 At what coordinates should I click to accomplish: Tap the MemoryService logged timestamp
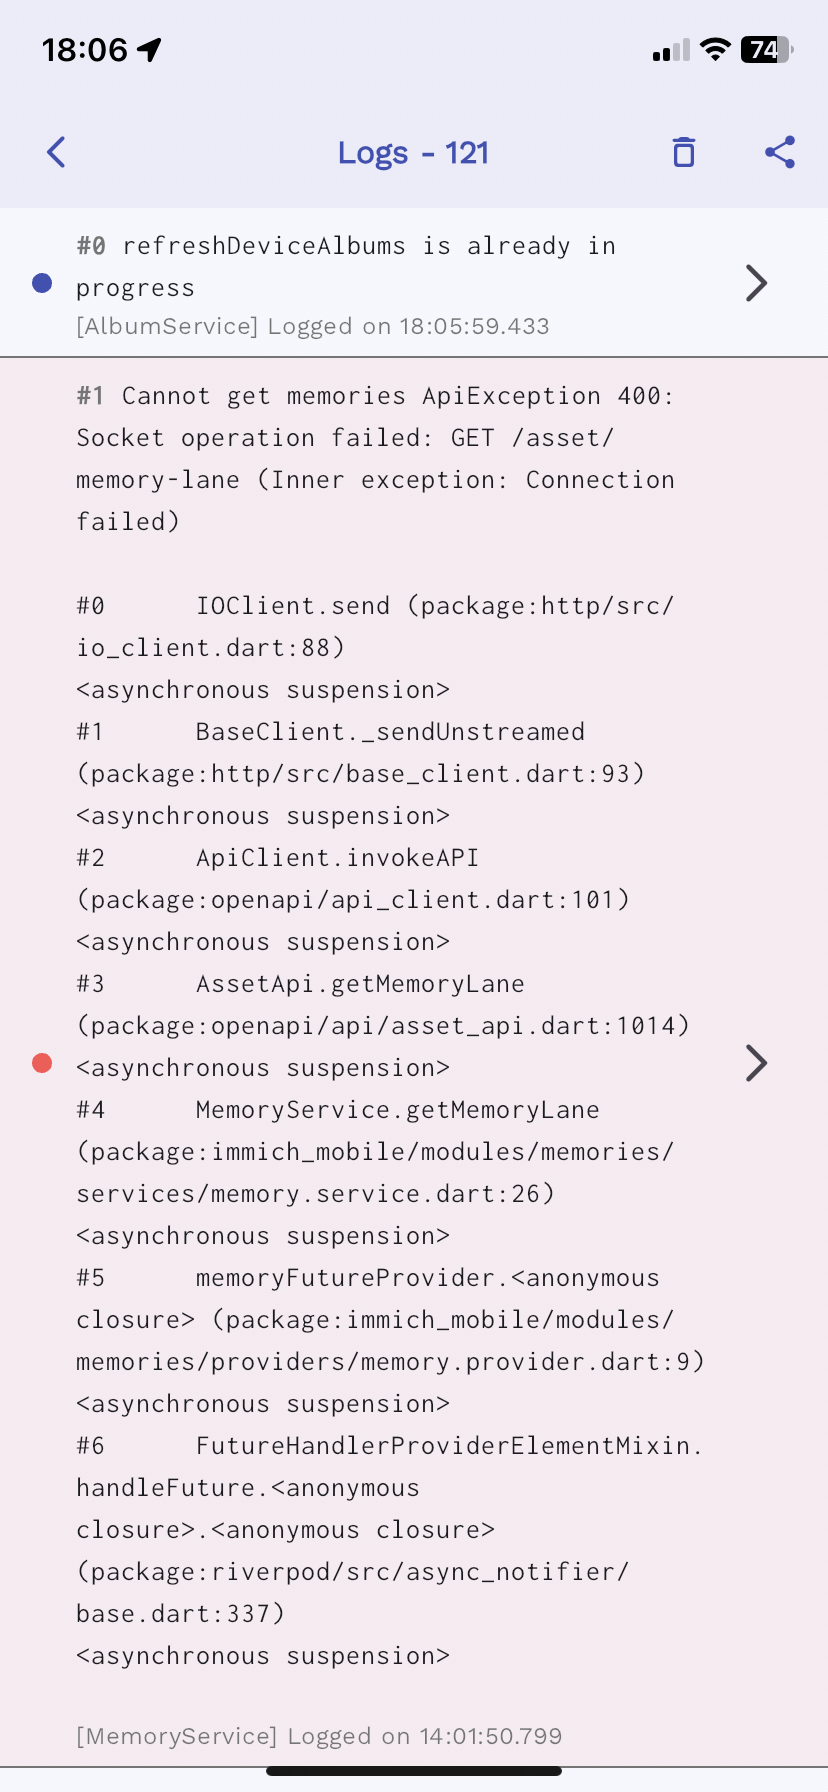click(x=319, y=1736)
